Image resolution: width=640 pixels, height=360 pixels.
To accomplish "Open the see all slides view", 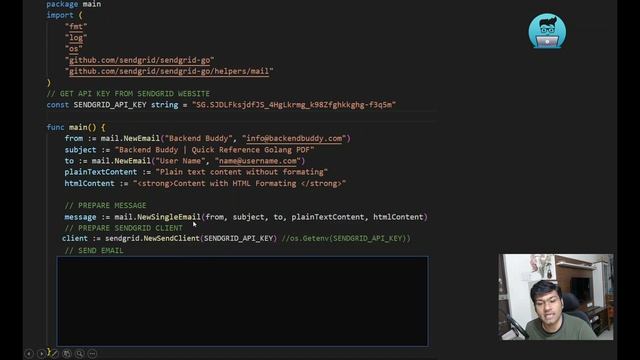I will pos(67,353).
